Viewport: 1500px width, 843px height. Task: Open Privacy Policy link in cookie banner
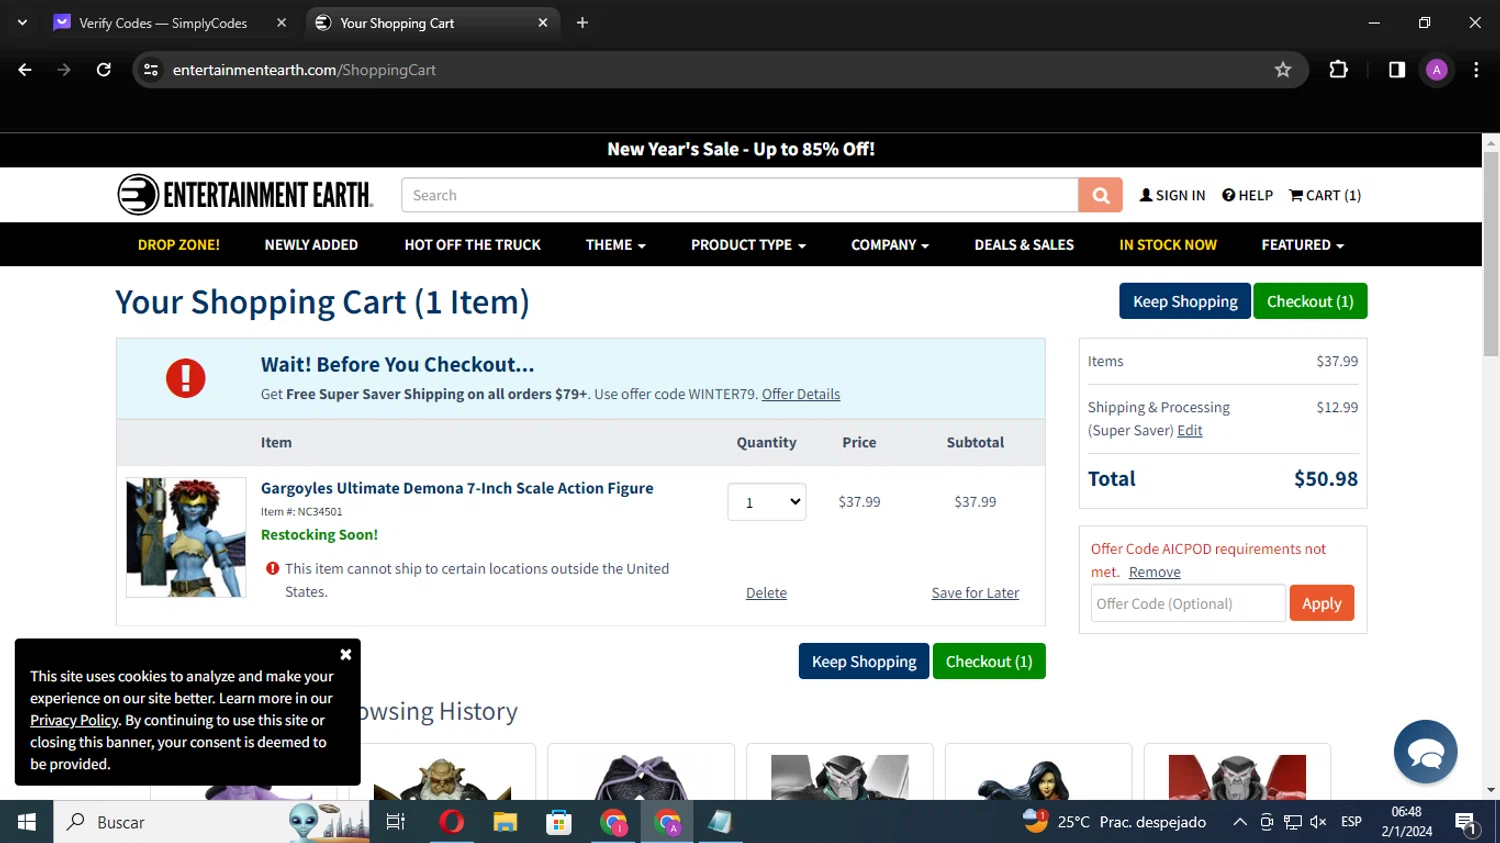74,720
